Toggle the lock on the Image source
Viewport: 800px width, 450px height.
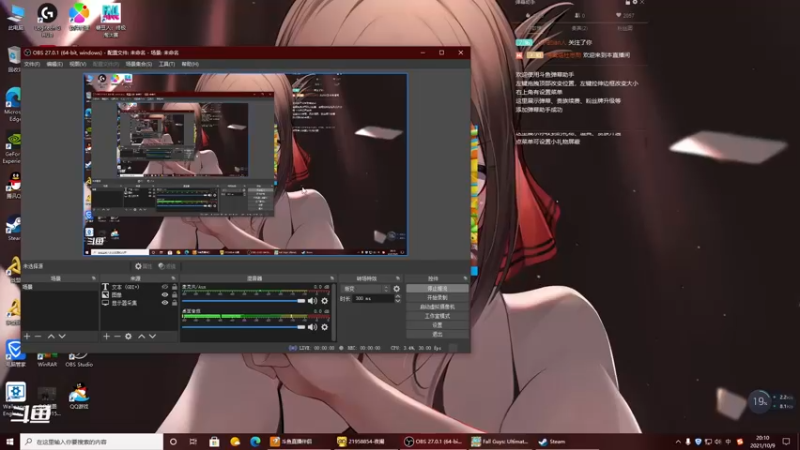click(174, 295)
